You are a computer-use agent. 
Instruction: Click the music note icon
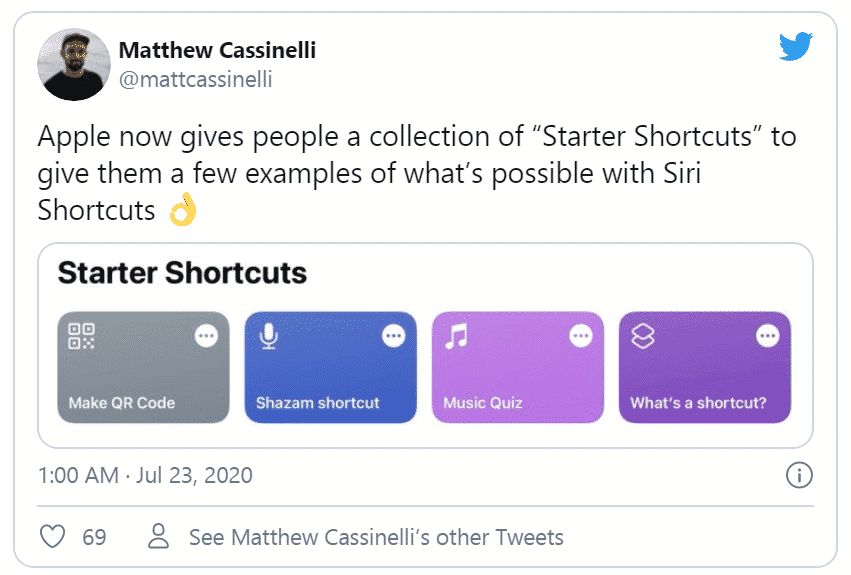(x=456, y=337)
